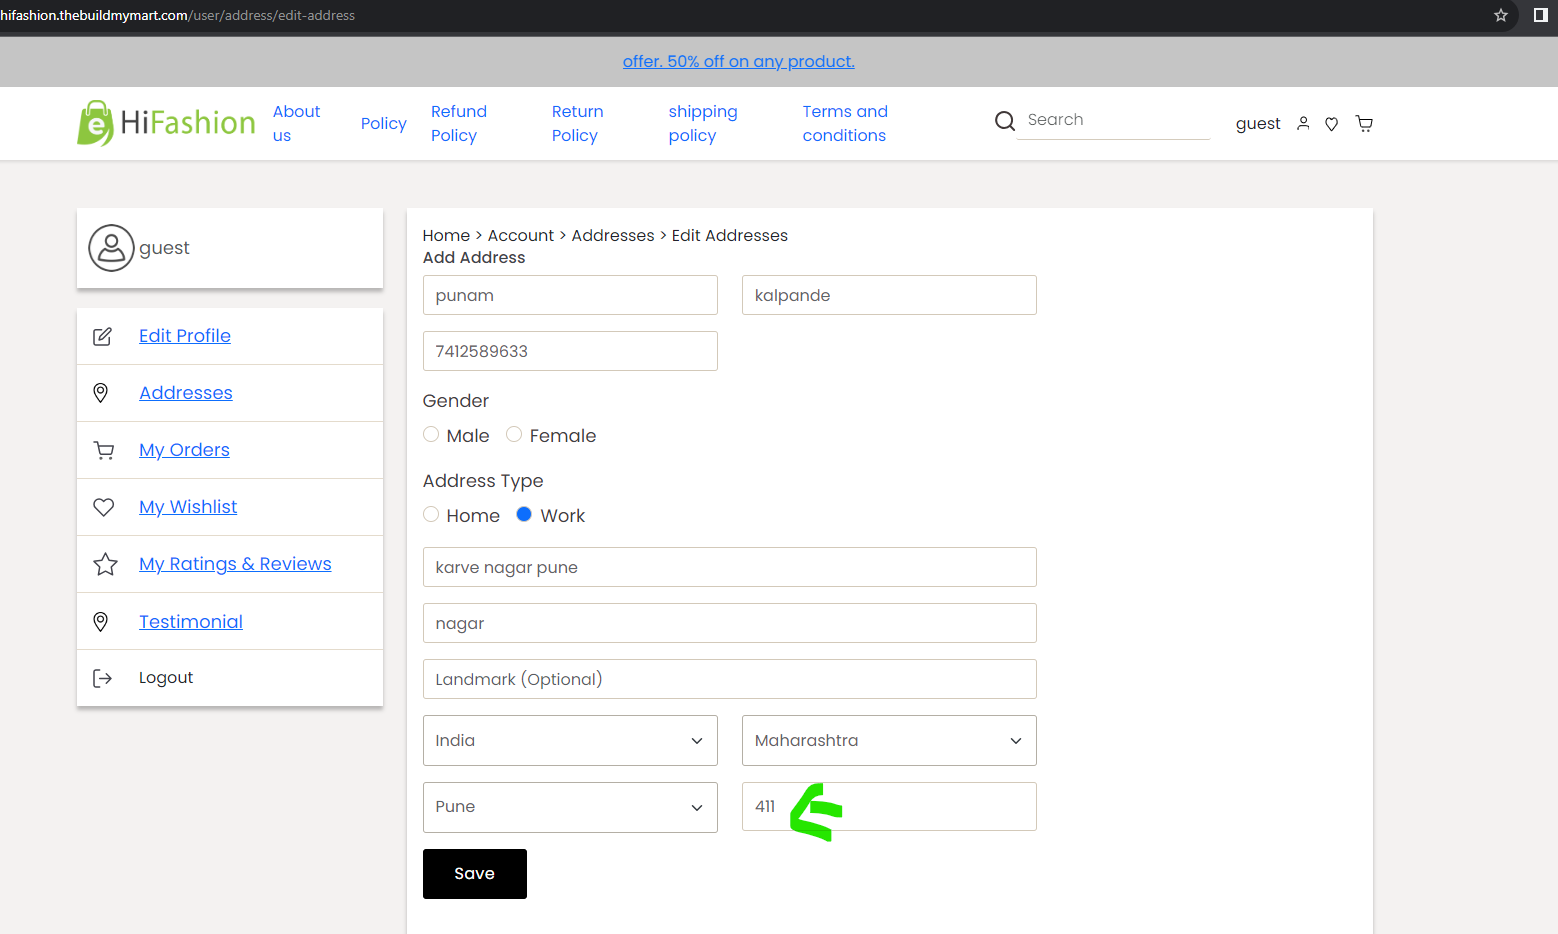The width and height of the screenshot is (1558, 934).
Task: Open the shopping cart icon in header
Action: [x=1364, y=123]
